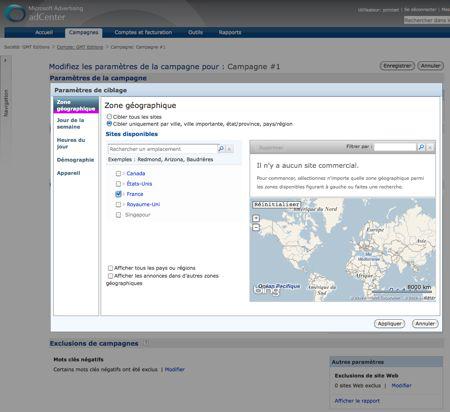The height and width of the screenshot is (412, 450).
Task: Click Annuler next to Enregistrer
Action: [x=430, y=66]
